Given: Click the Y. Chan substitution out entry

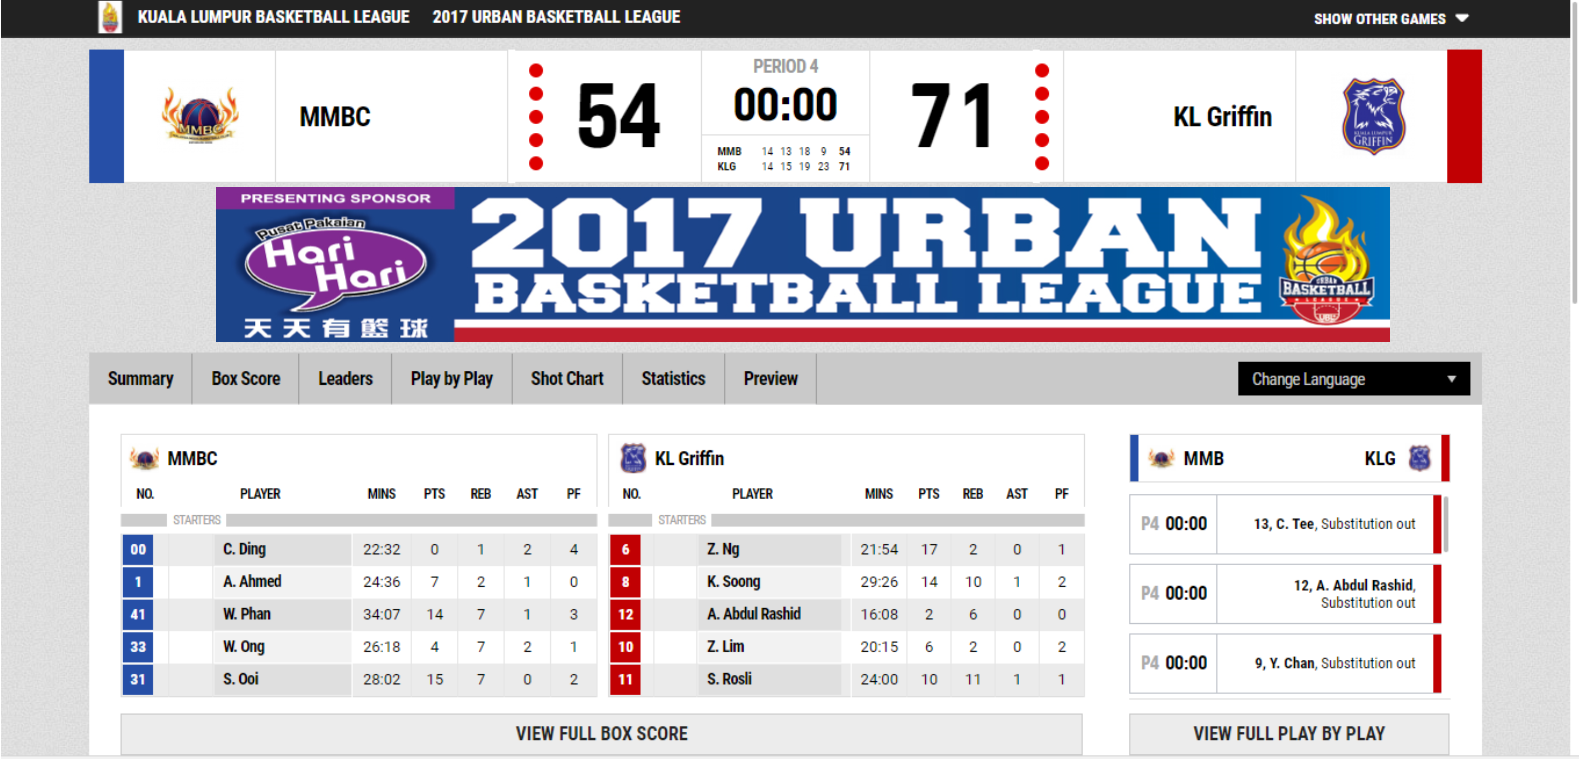Looking at the screenshot, I should (1285, 663).
